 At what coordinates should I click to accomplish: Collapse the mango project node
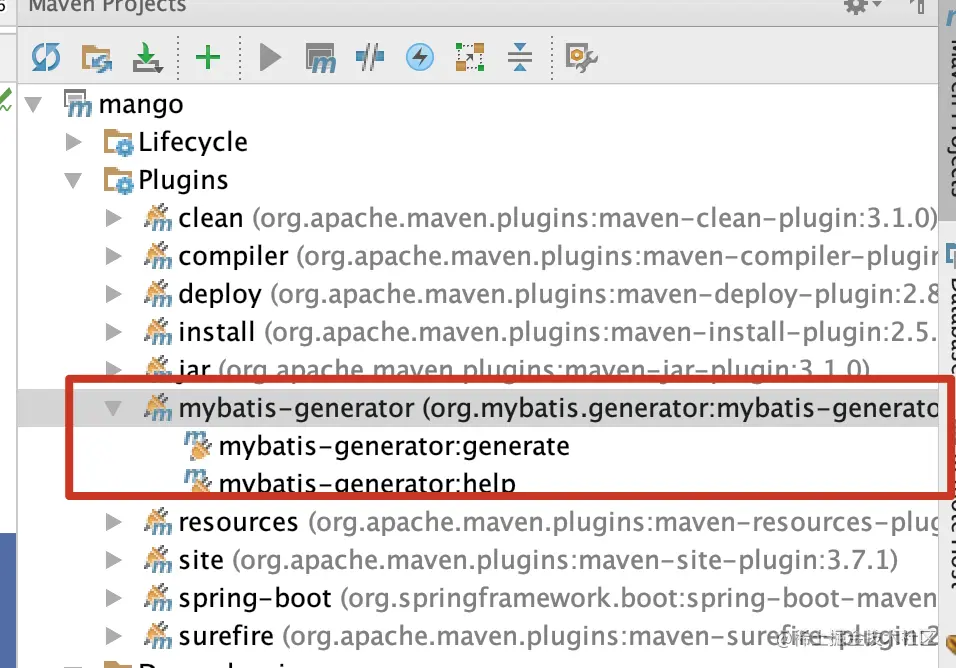click(x=33, y=103)
